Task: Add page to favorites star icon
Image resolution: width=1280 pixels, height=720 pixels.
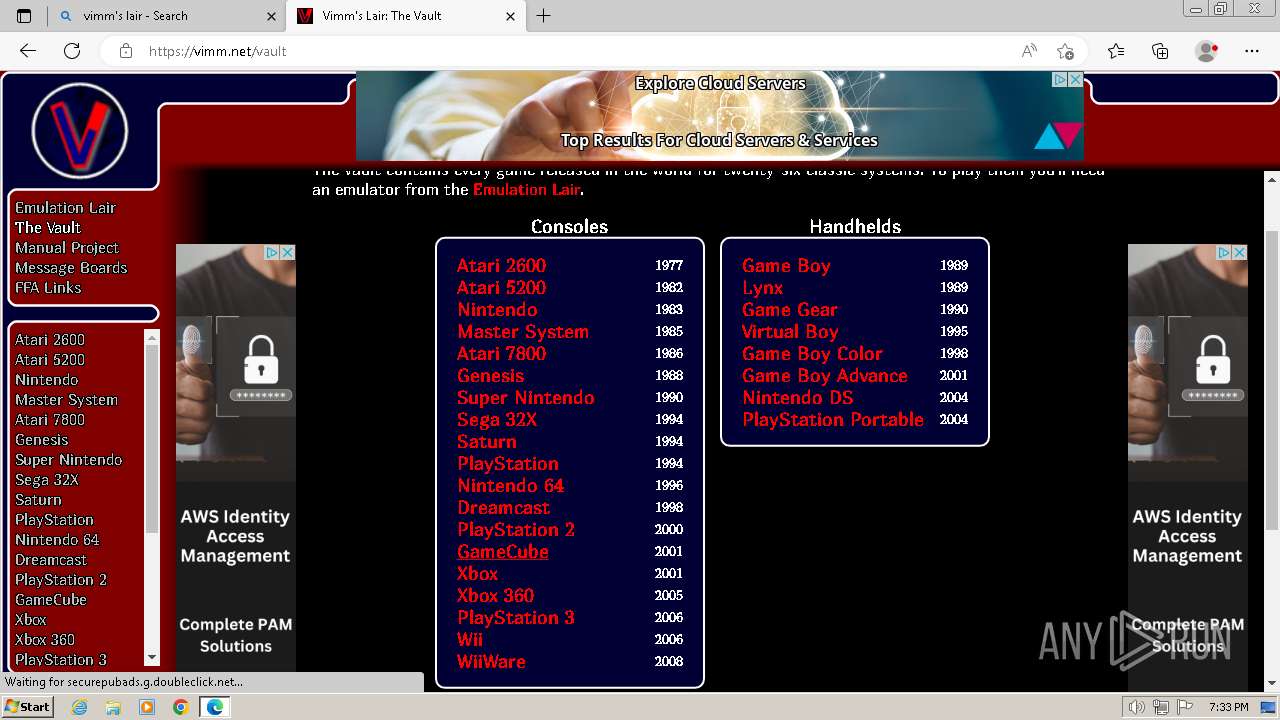Action: (1065, 51)
